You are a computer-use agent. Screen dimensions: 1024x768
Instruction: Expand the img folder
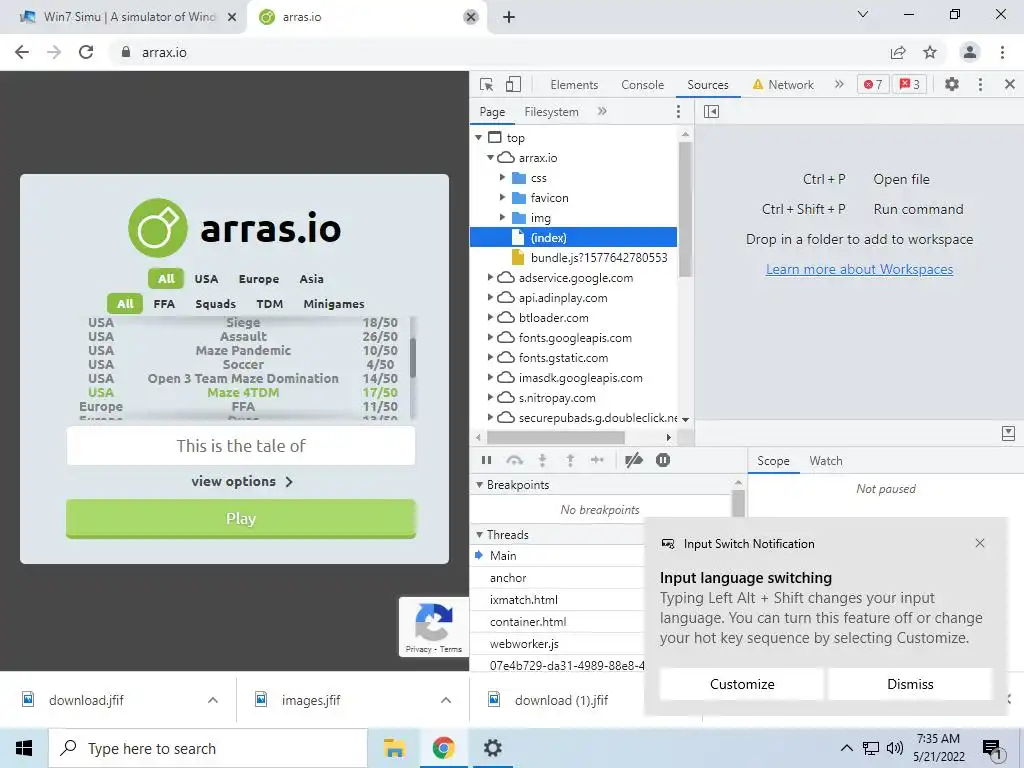(x=502, y=217)
